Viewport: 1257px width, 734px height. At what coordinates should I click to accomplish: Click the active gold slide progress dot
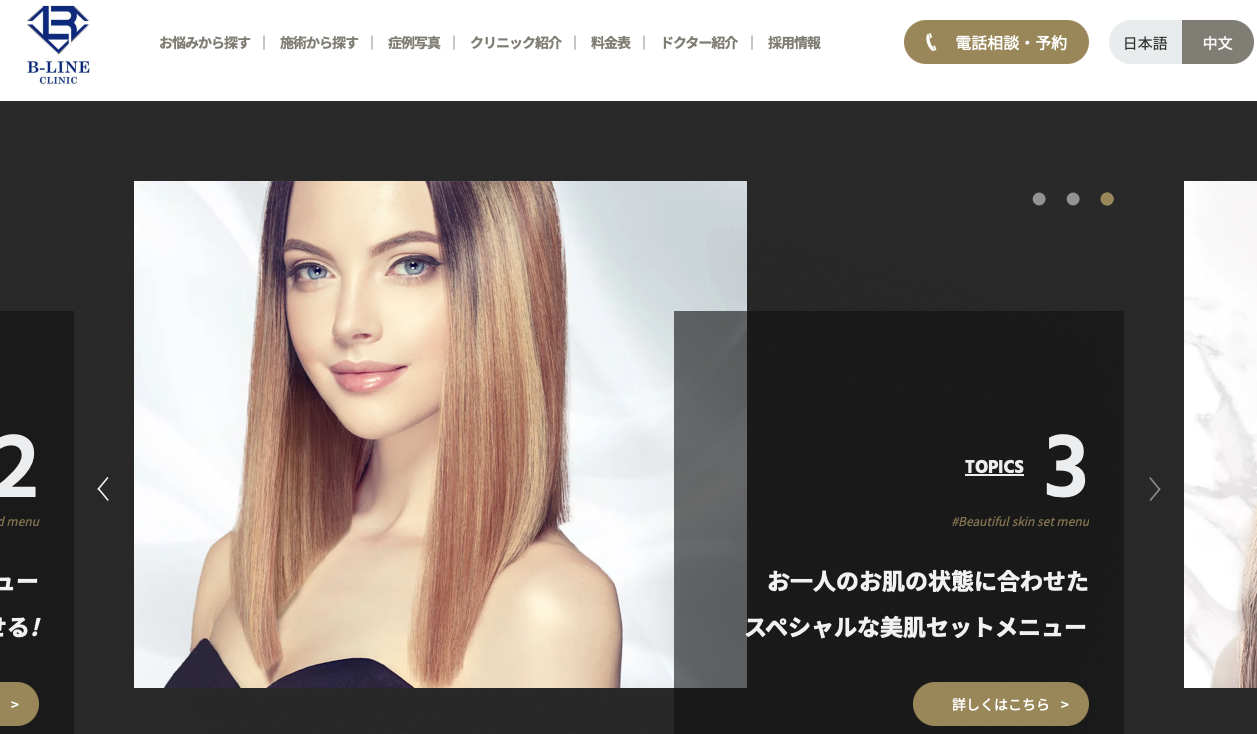[1107, 199]
